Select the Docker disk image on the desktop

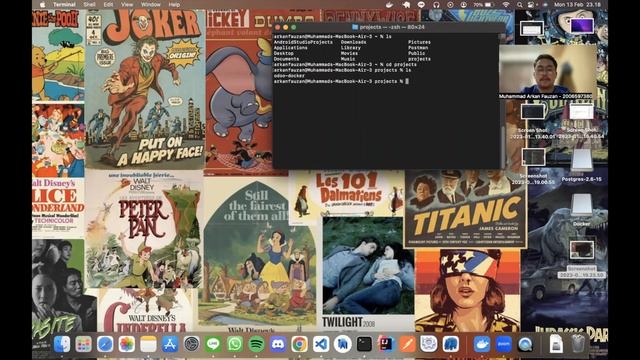582,210
